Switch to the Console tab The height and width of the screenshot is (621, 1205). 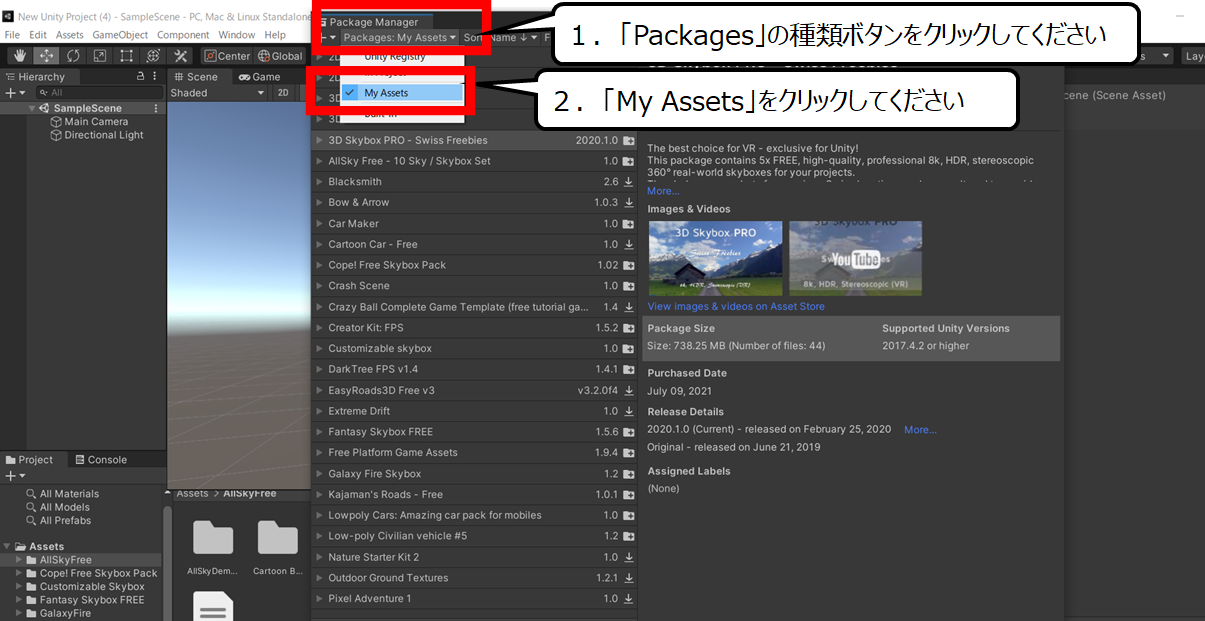coord(100,460)
